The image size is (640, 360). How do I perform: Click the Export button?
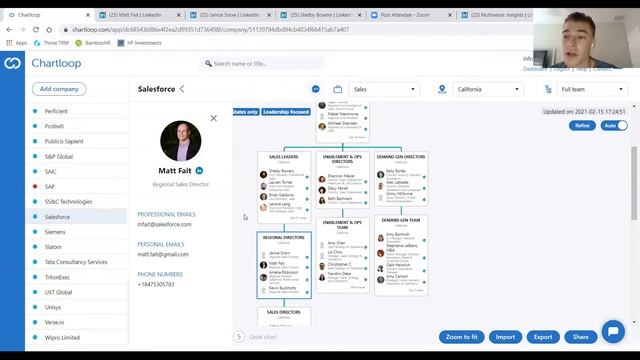click(543, 337)
